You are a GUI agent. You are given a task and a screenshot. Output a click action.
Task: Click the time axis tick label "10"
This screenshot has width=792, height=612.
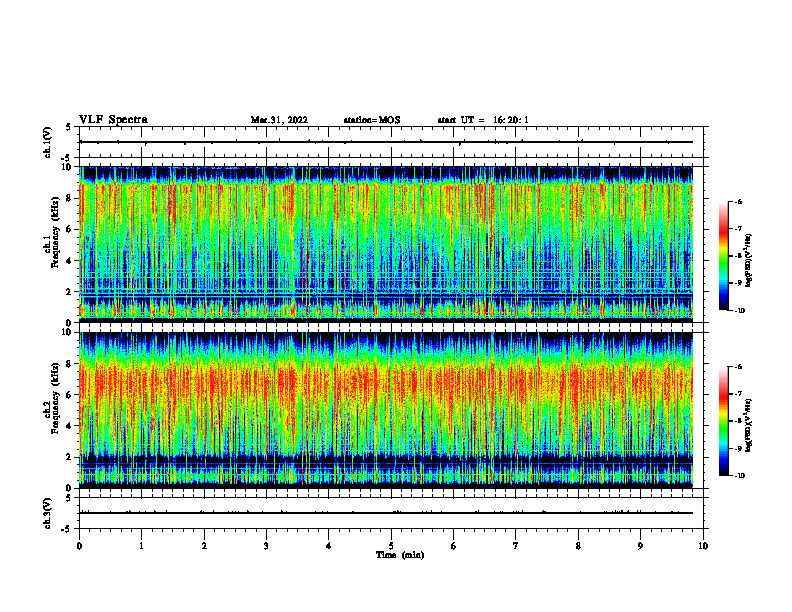[703, 546]
